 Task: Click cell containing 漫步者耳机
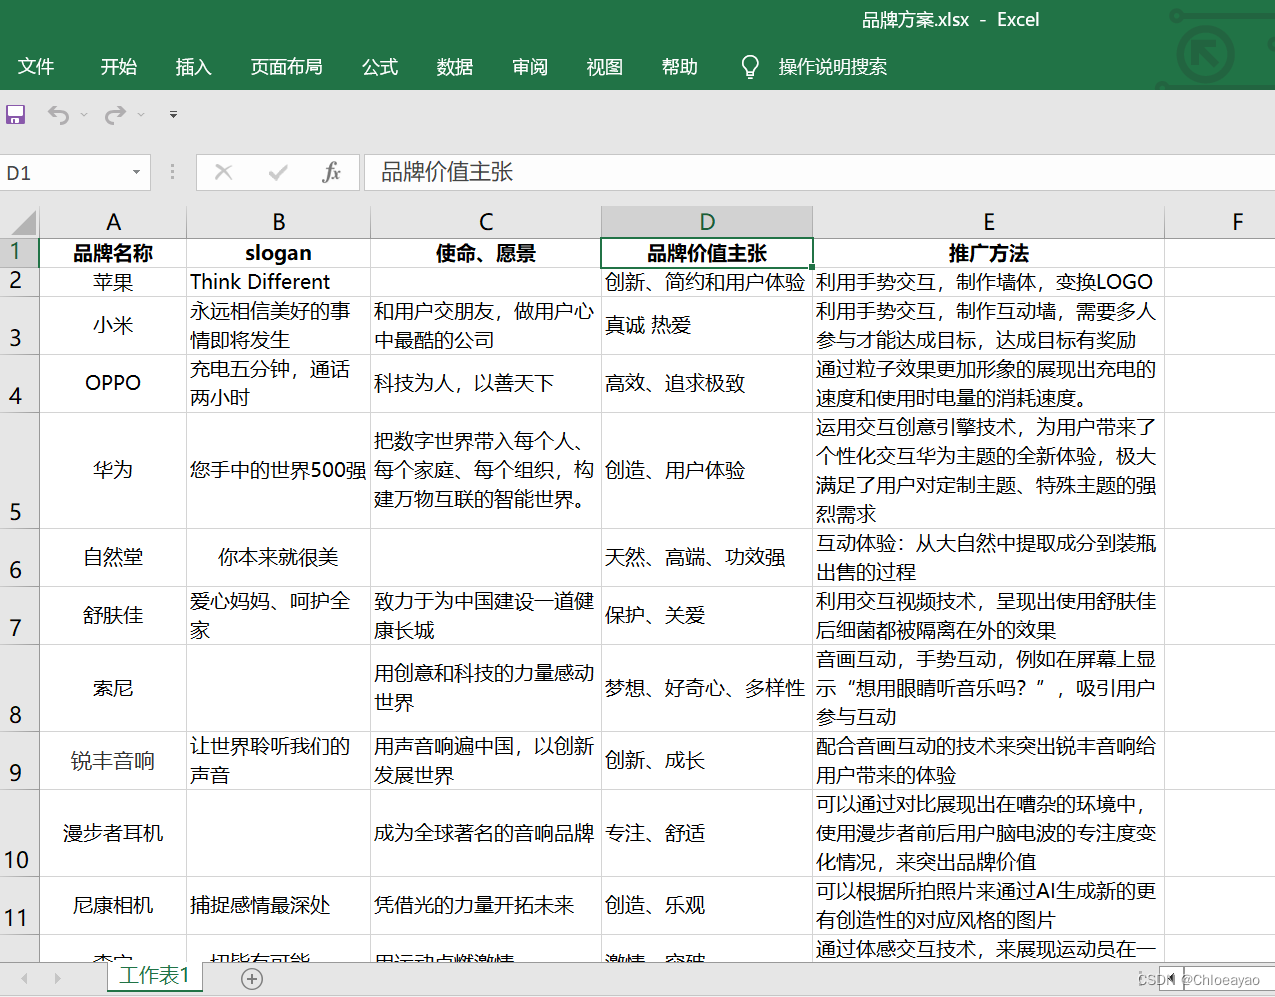click(113, 833)
